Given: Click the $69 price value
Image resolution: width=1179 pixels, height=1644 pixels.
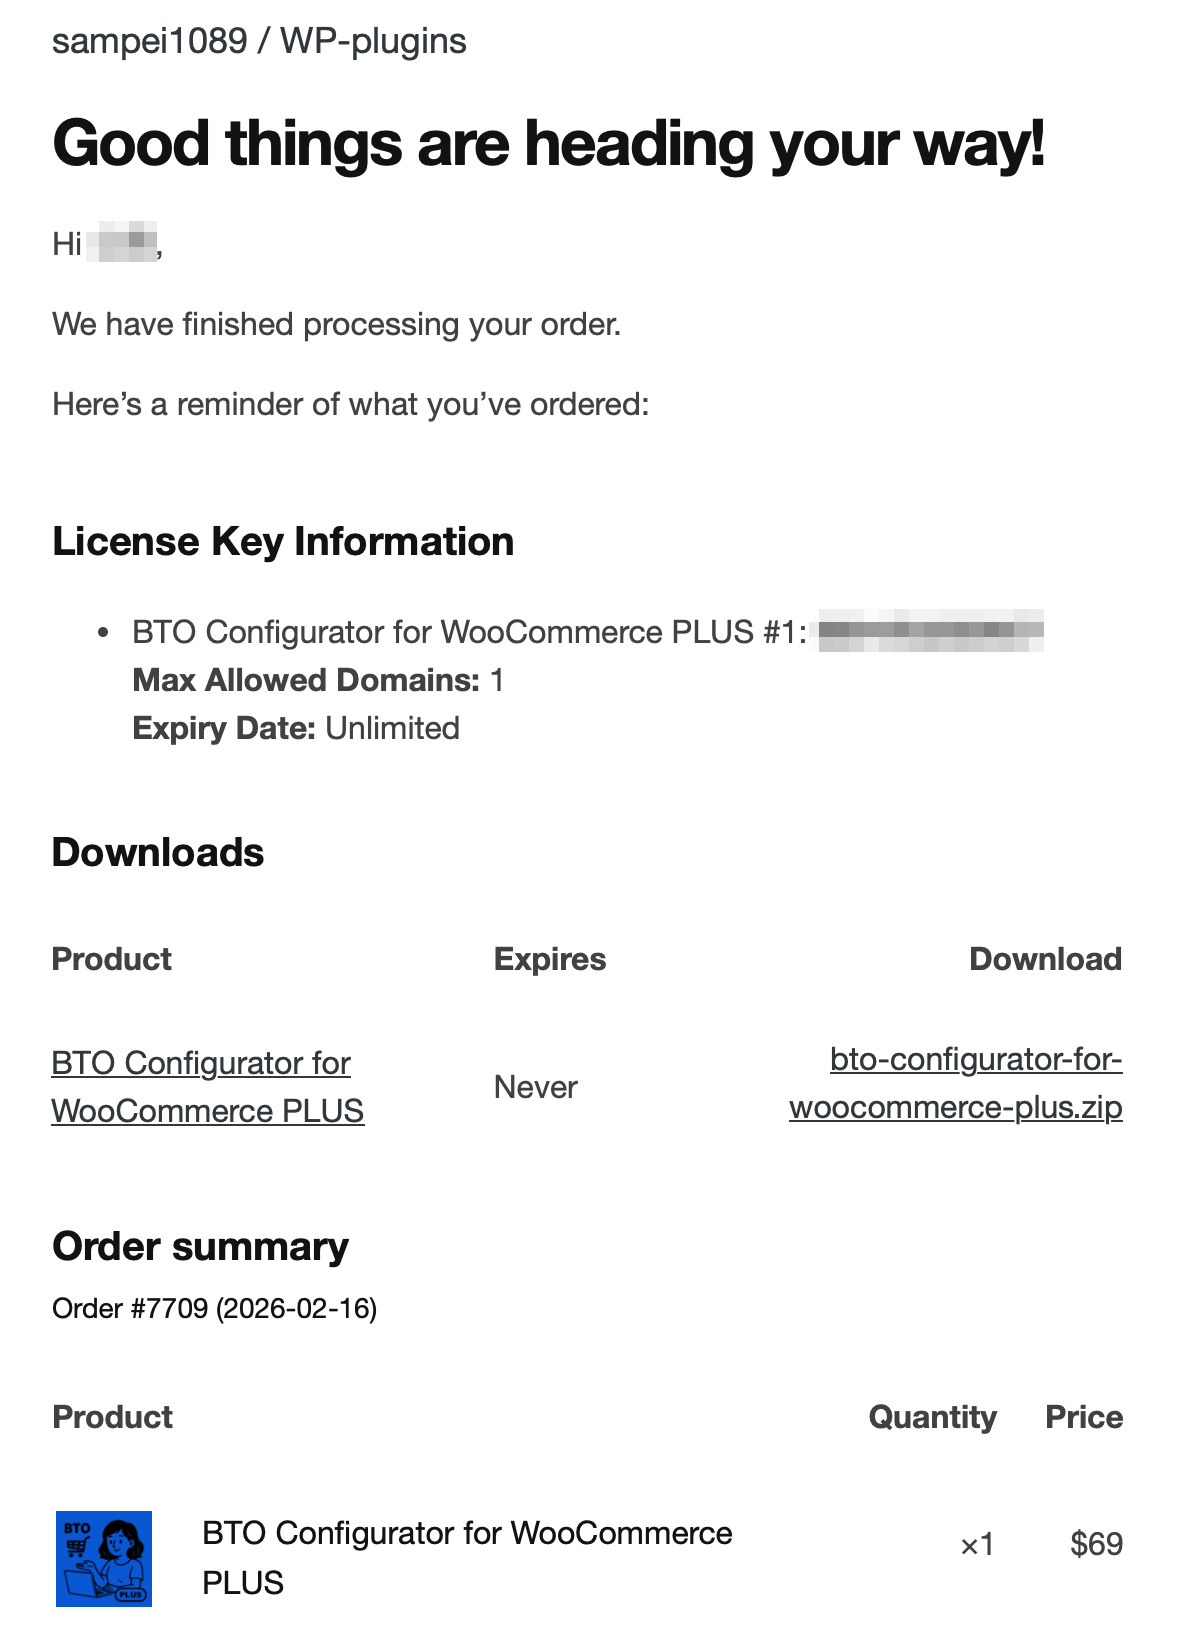Looking at the screenshot, I should 1096,1544.
